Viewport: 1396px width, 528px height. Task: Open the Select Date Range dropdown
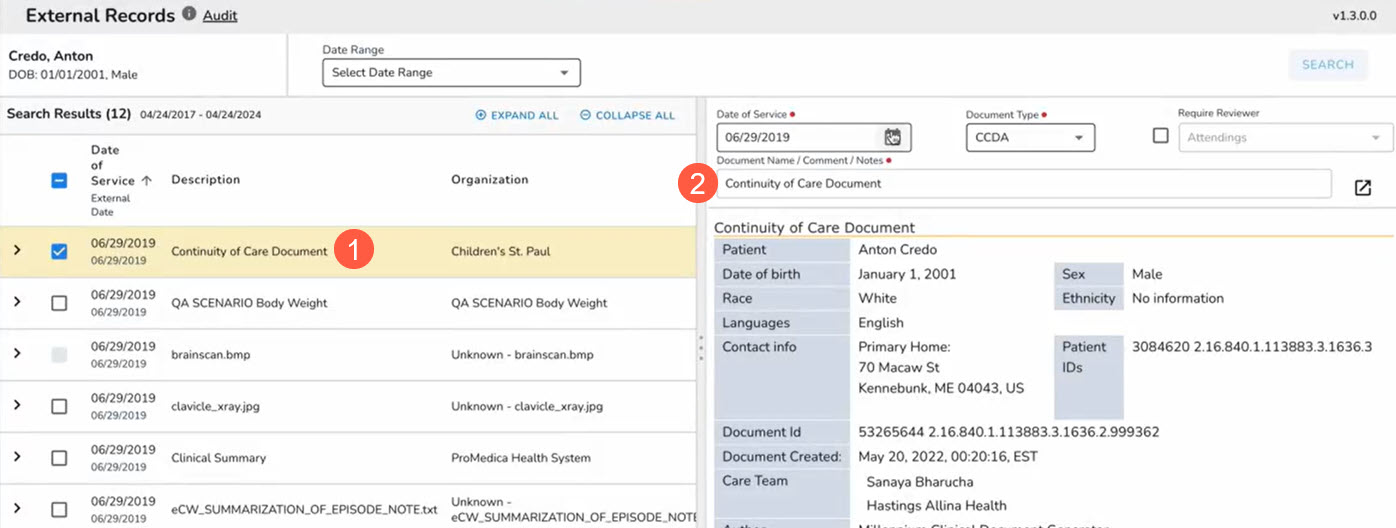click(451, 73)
